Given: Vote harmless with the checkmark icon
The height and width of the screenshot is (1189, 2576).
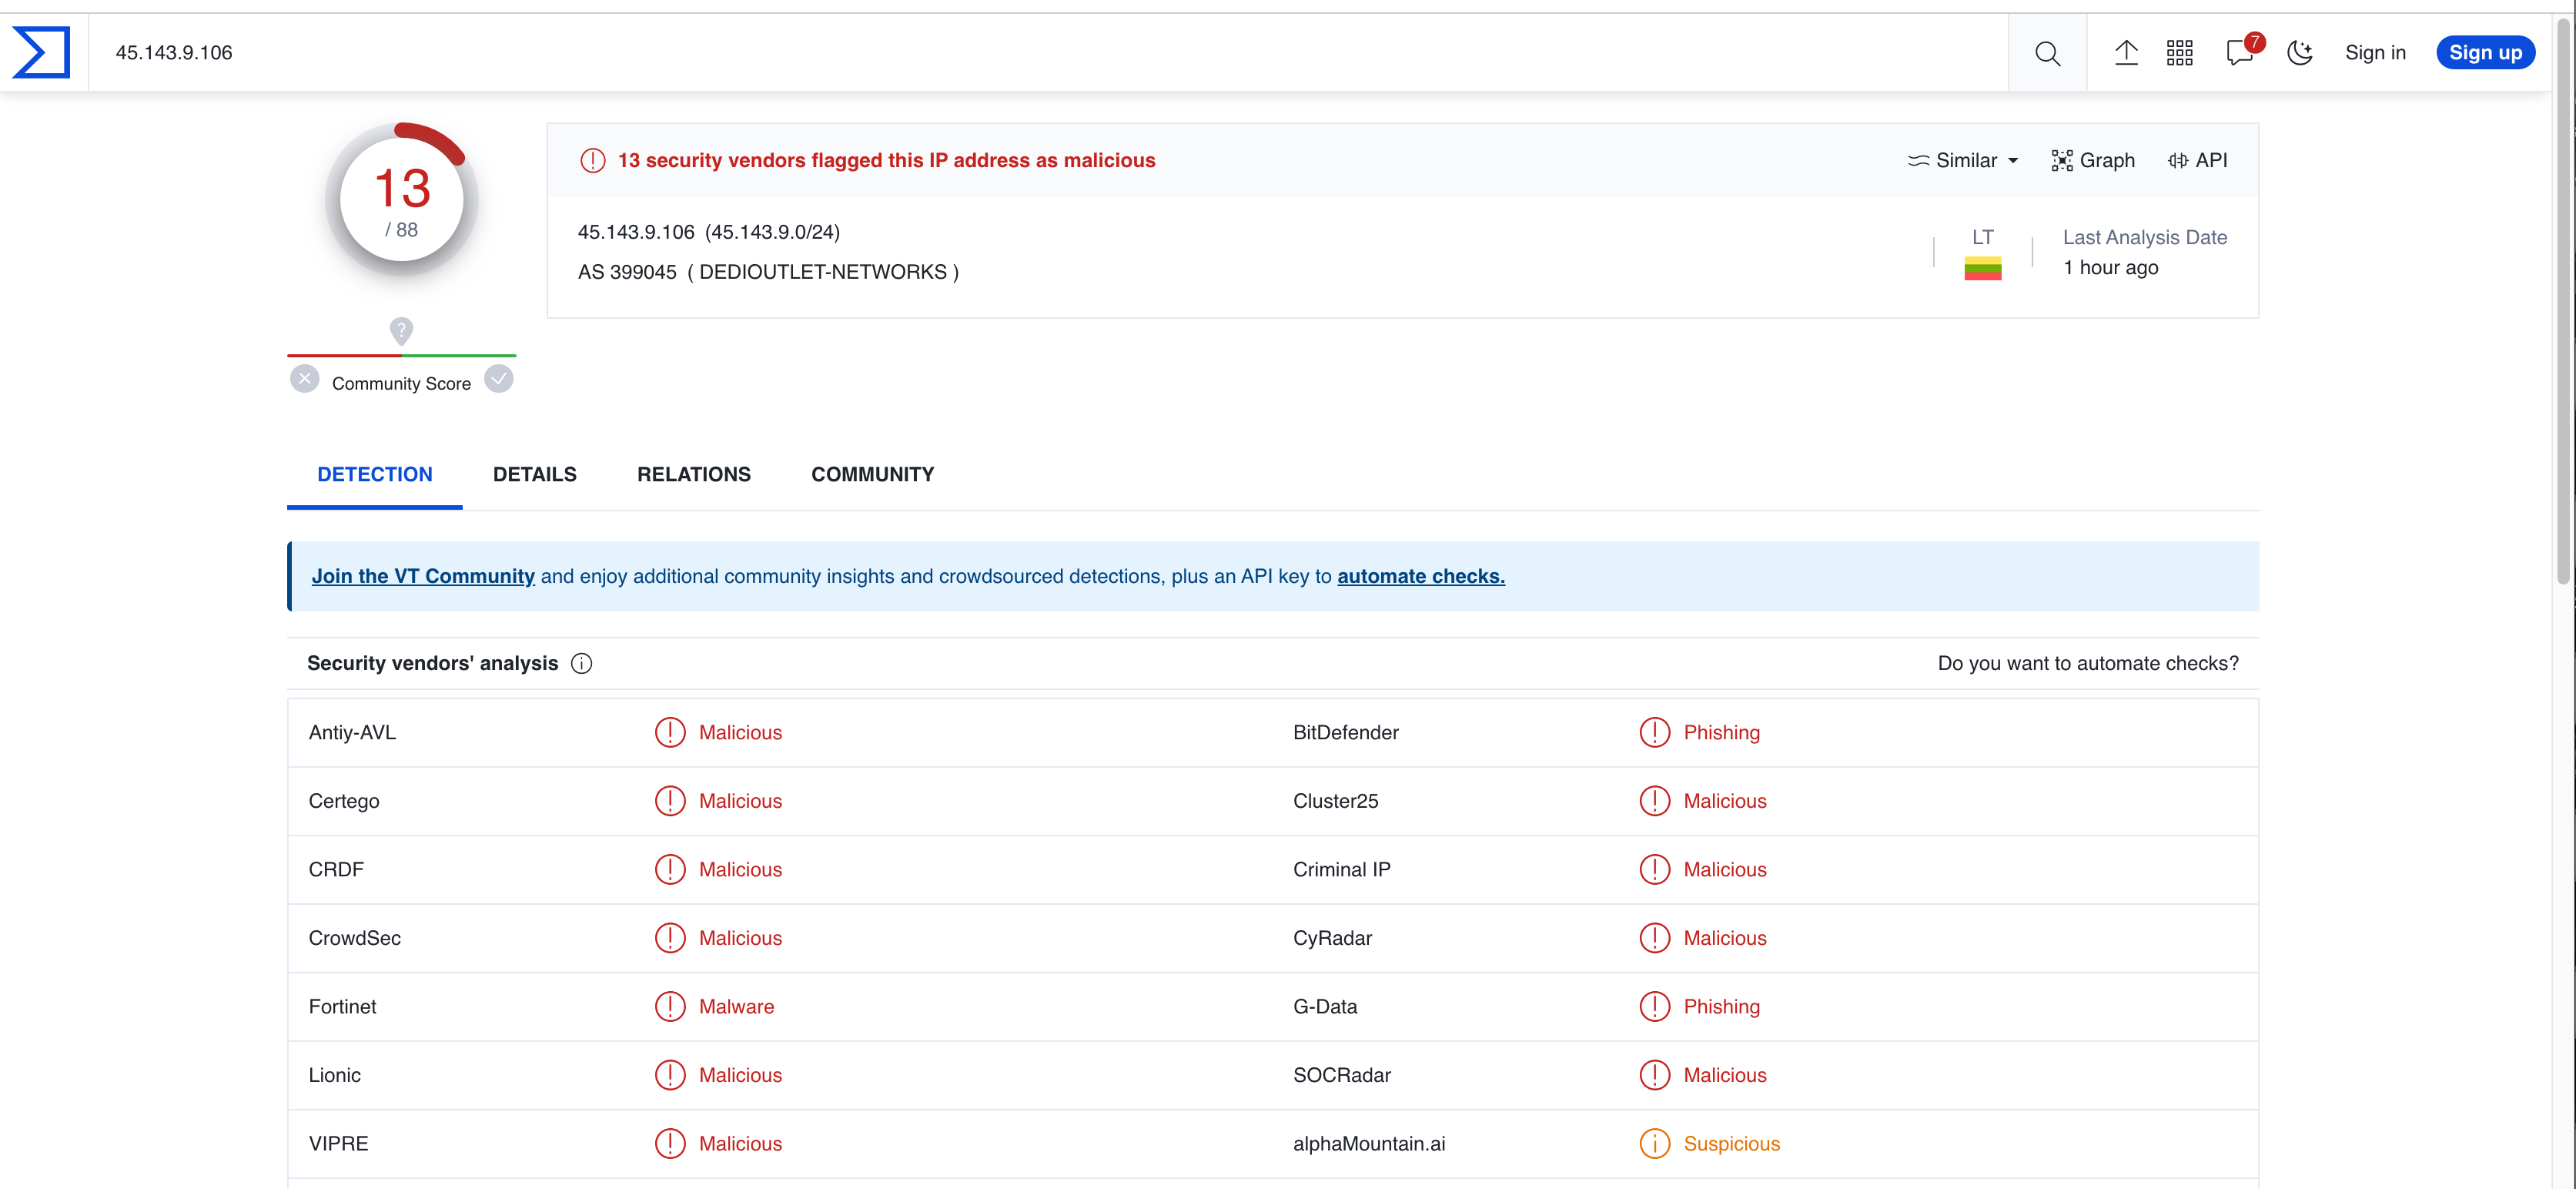Looking at the screenshot, I should (498, 380).
